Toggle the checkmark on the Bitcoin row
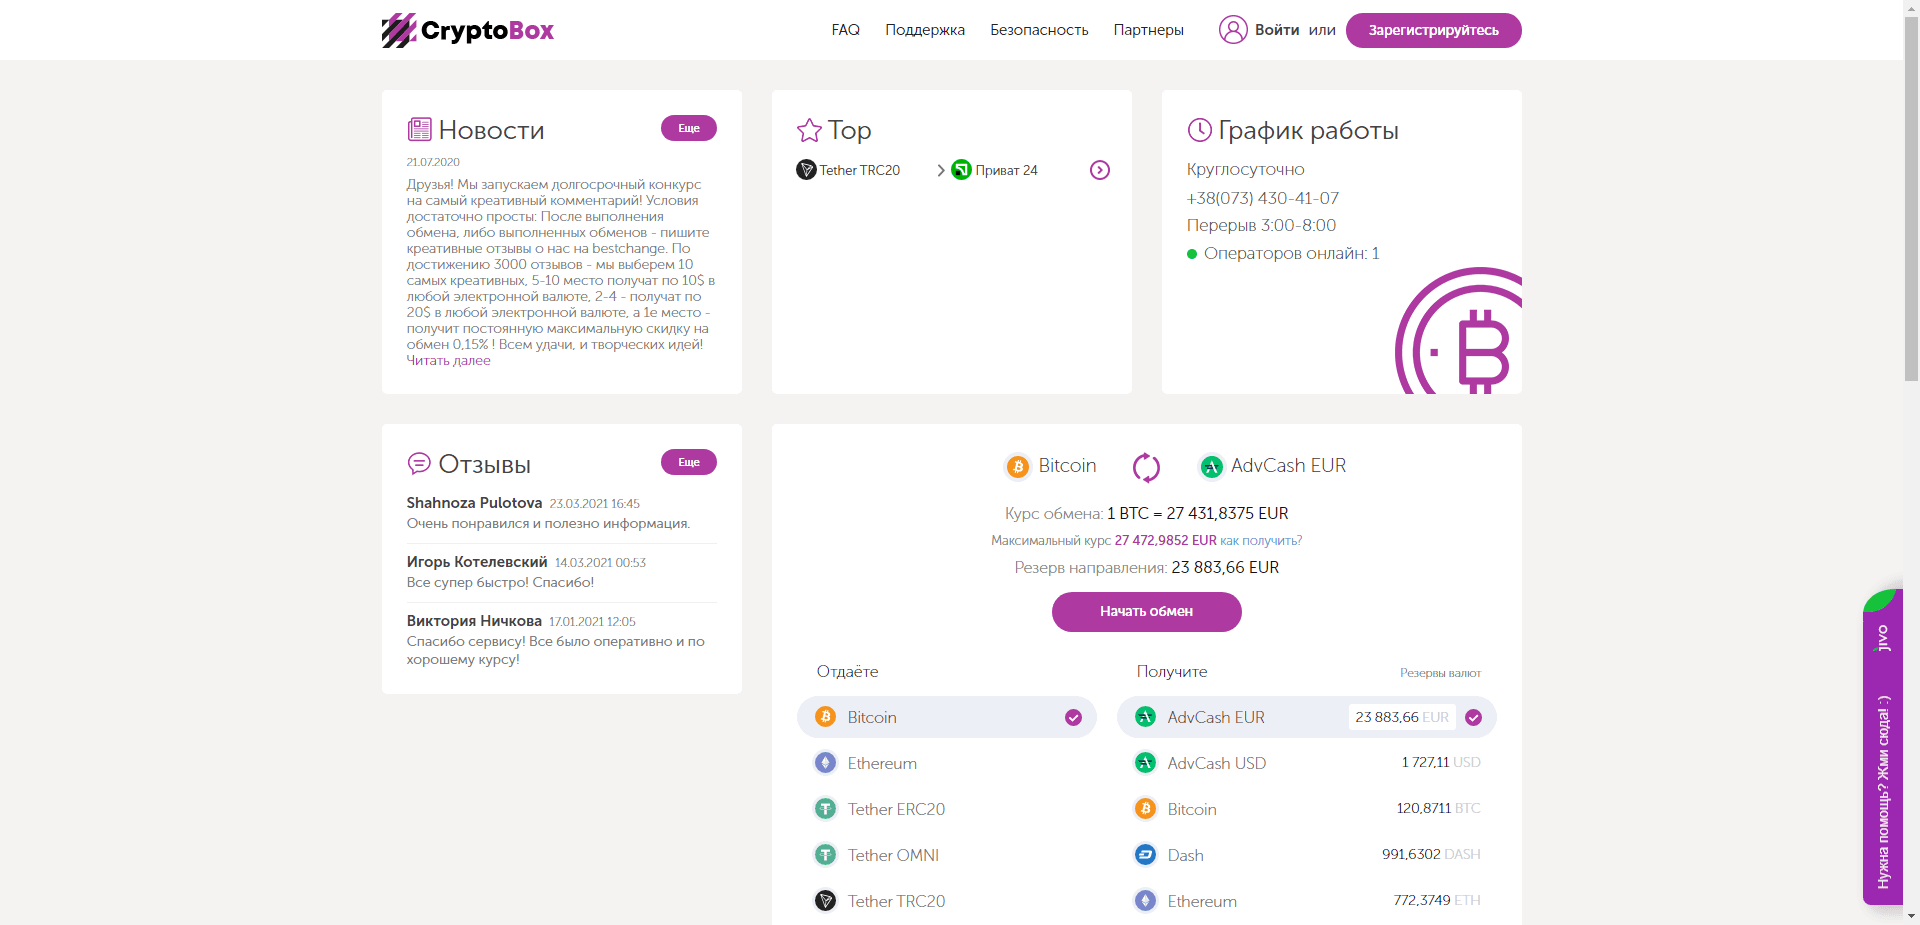The height and width of the screenshot is (925, 1920). tap(1072, 717)
